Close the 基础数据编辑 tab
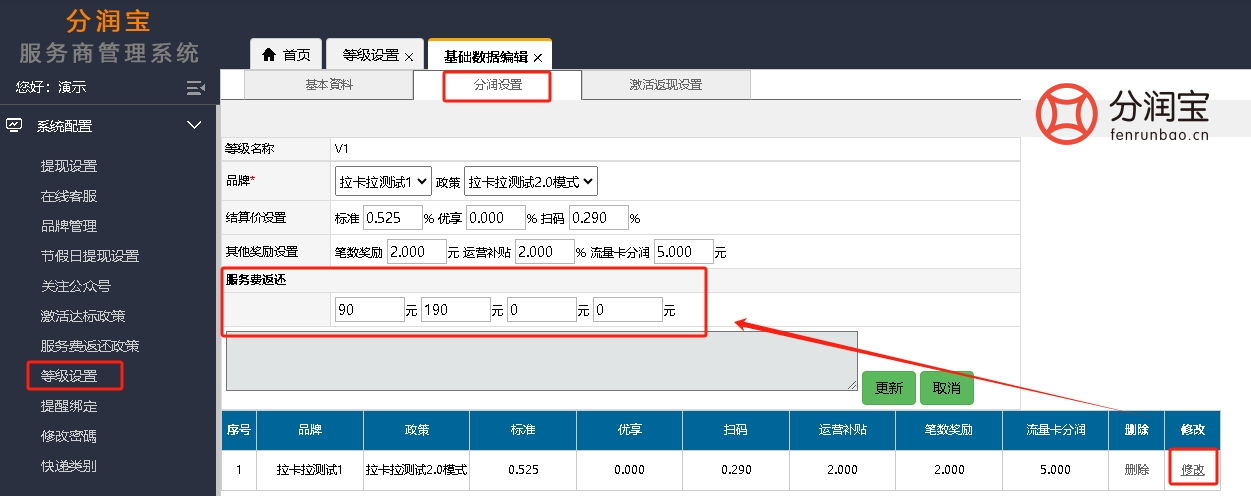This screenshot has height=496, width=1251. pos(538,57)
